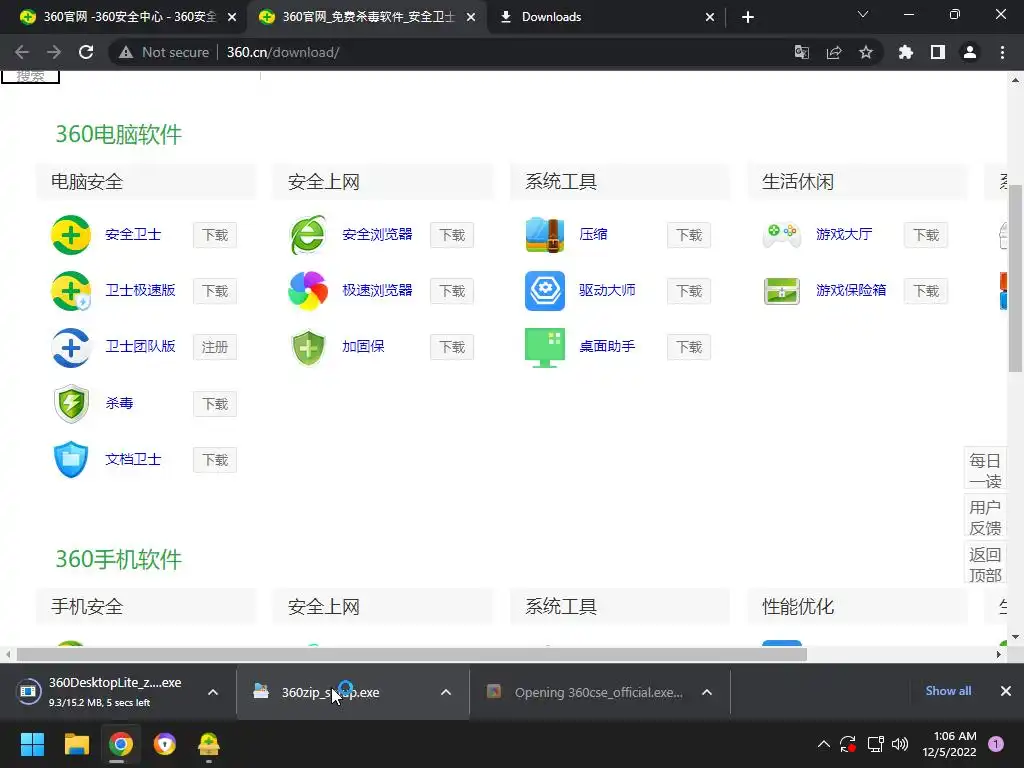Expand options for 360cse_official.exe download
1024x768 pixels.
[707, 692]
